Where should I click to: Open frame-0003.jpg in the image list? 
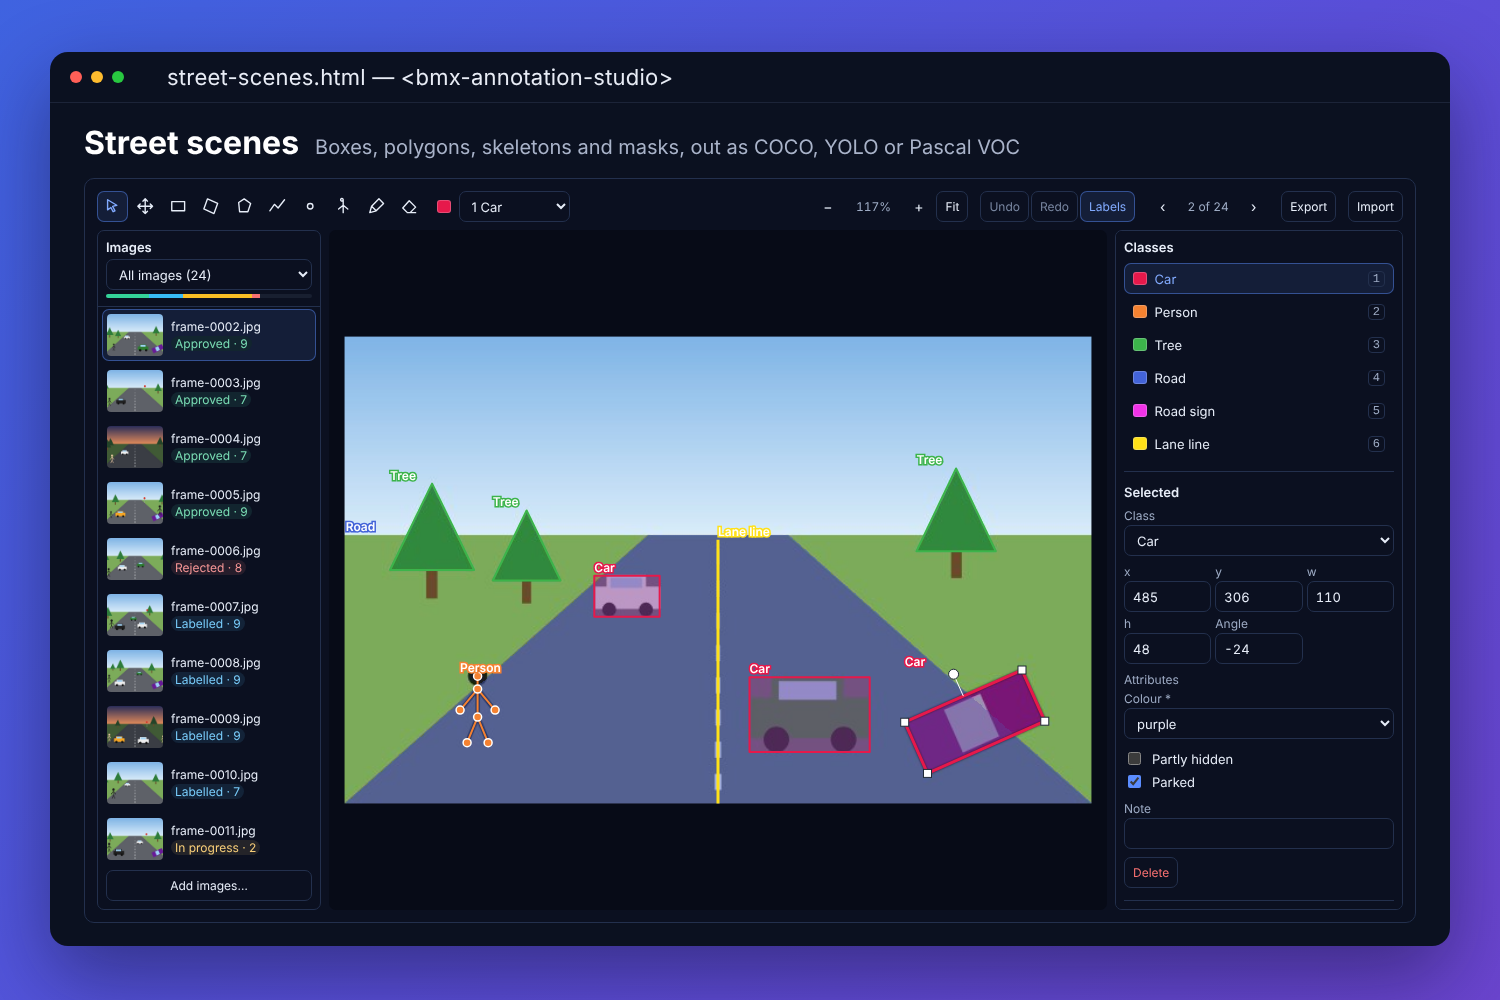pos(209,391)
